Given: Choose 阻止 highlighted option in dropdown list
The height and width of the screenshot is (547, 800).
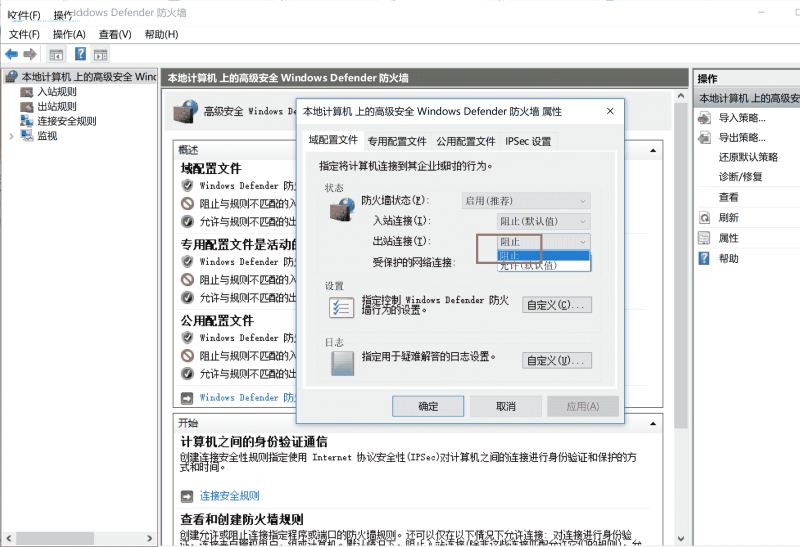Looking at the screenshot, I should [544, 255].
